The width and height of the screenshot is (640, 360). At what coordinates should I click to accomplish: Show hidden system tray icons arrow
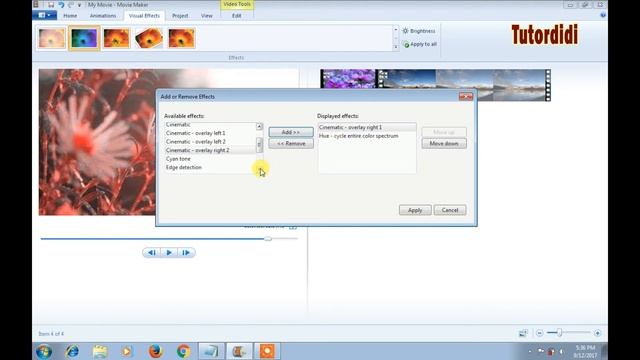(x=530, y=351)
